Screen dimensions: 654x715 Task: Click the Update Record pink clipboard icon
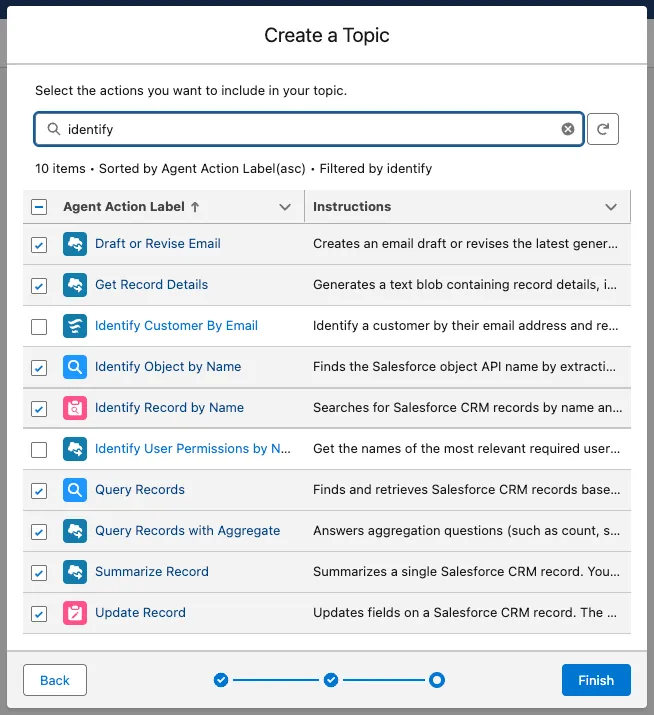tap(75, 613)
